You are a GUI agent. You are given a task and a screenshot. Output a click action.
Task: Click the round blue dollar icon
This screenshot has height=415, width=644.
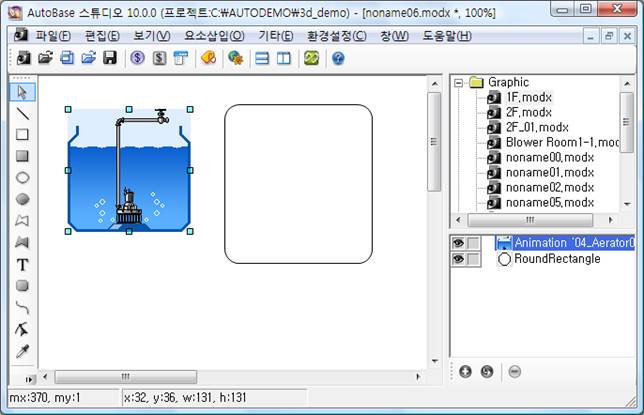[x=138, y=58]
